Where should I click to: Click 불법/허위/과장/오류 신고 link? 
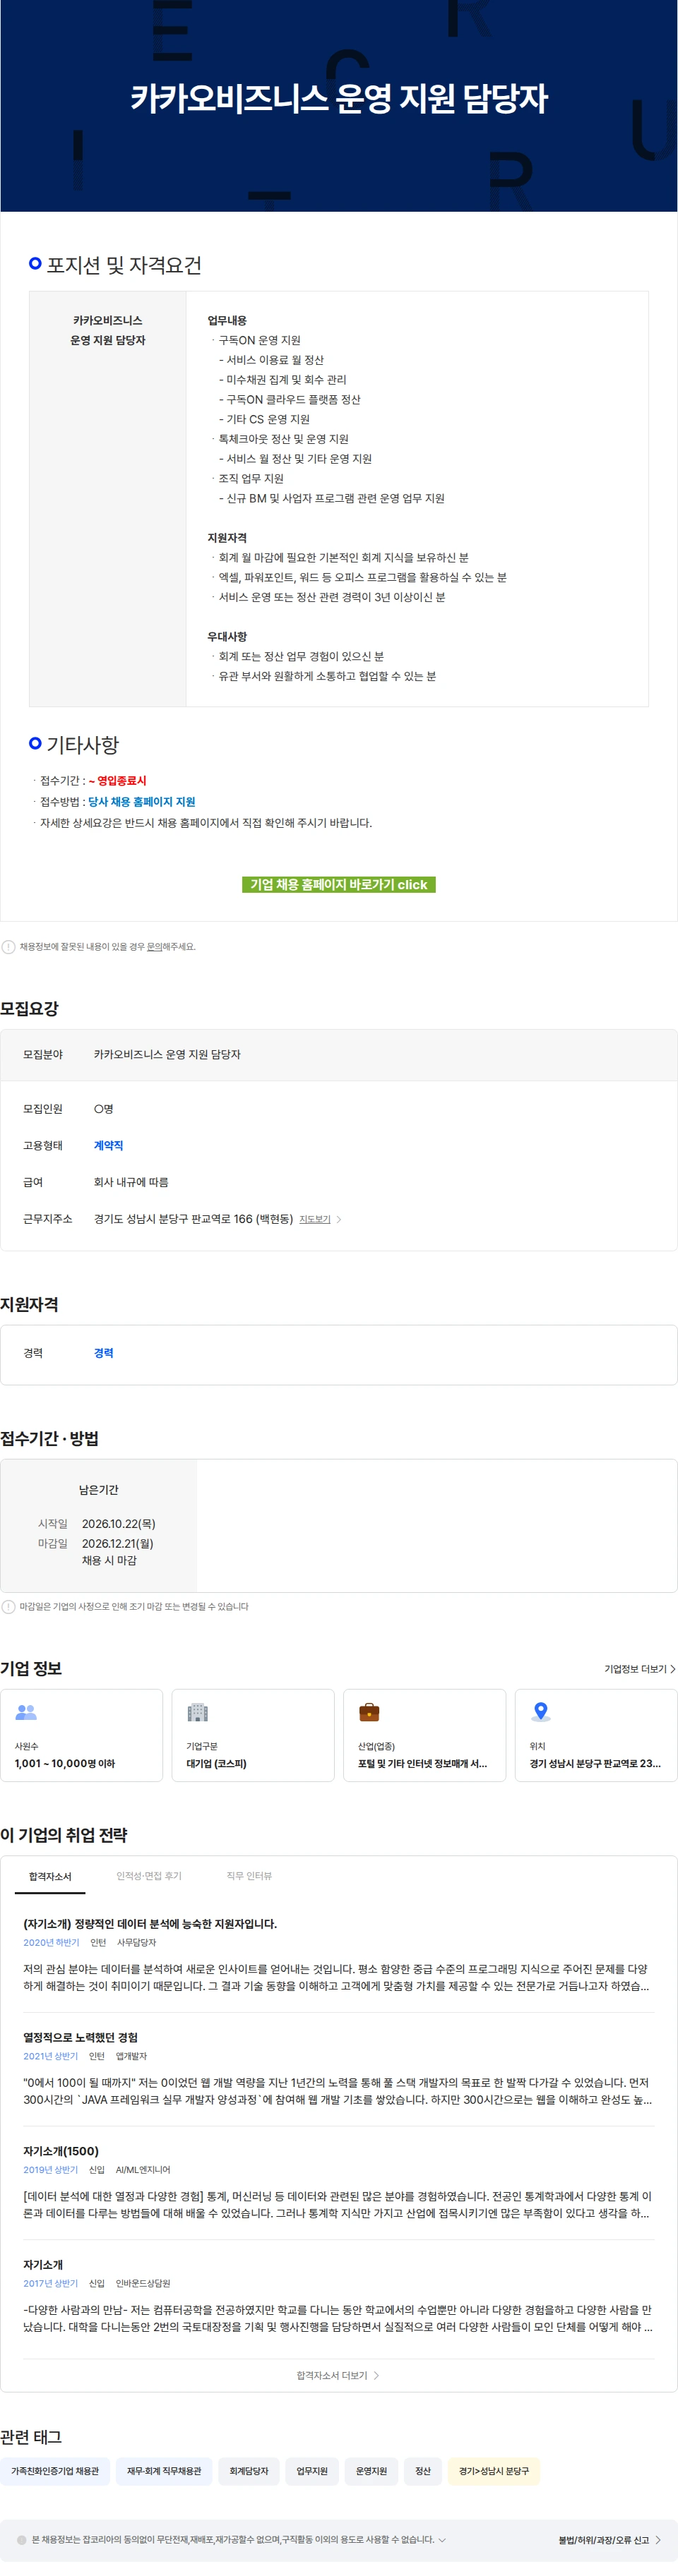coord(609,2540)
